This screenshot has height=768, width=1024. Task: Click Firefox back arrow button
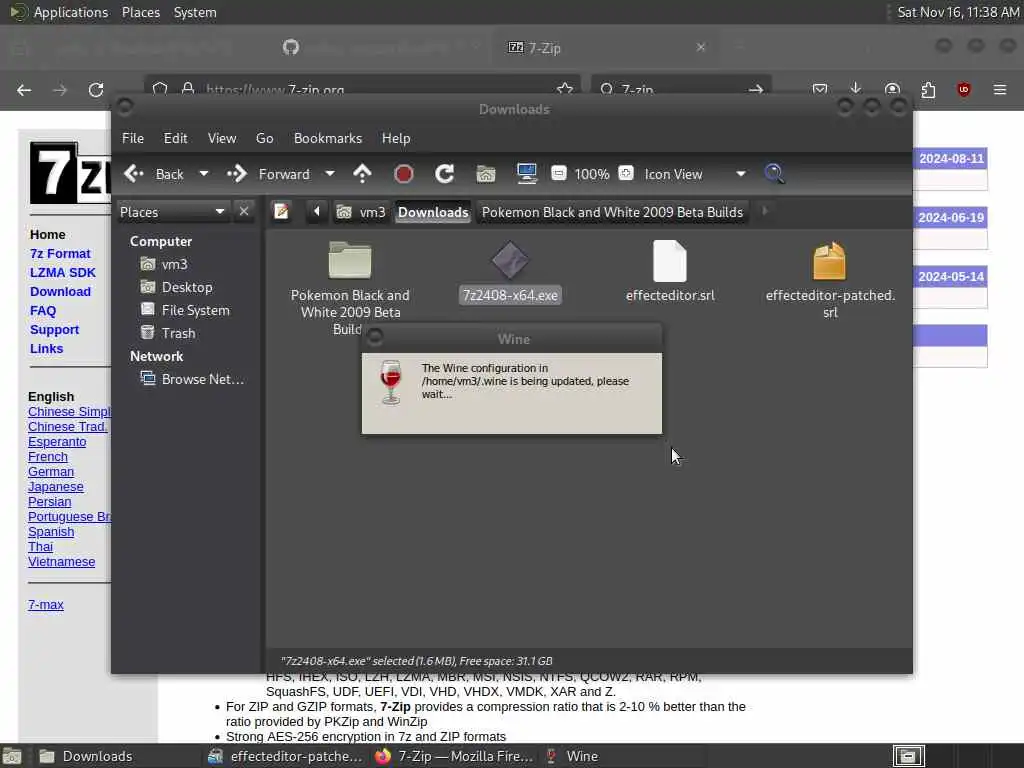click(x=24, y=90)
